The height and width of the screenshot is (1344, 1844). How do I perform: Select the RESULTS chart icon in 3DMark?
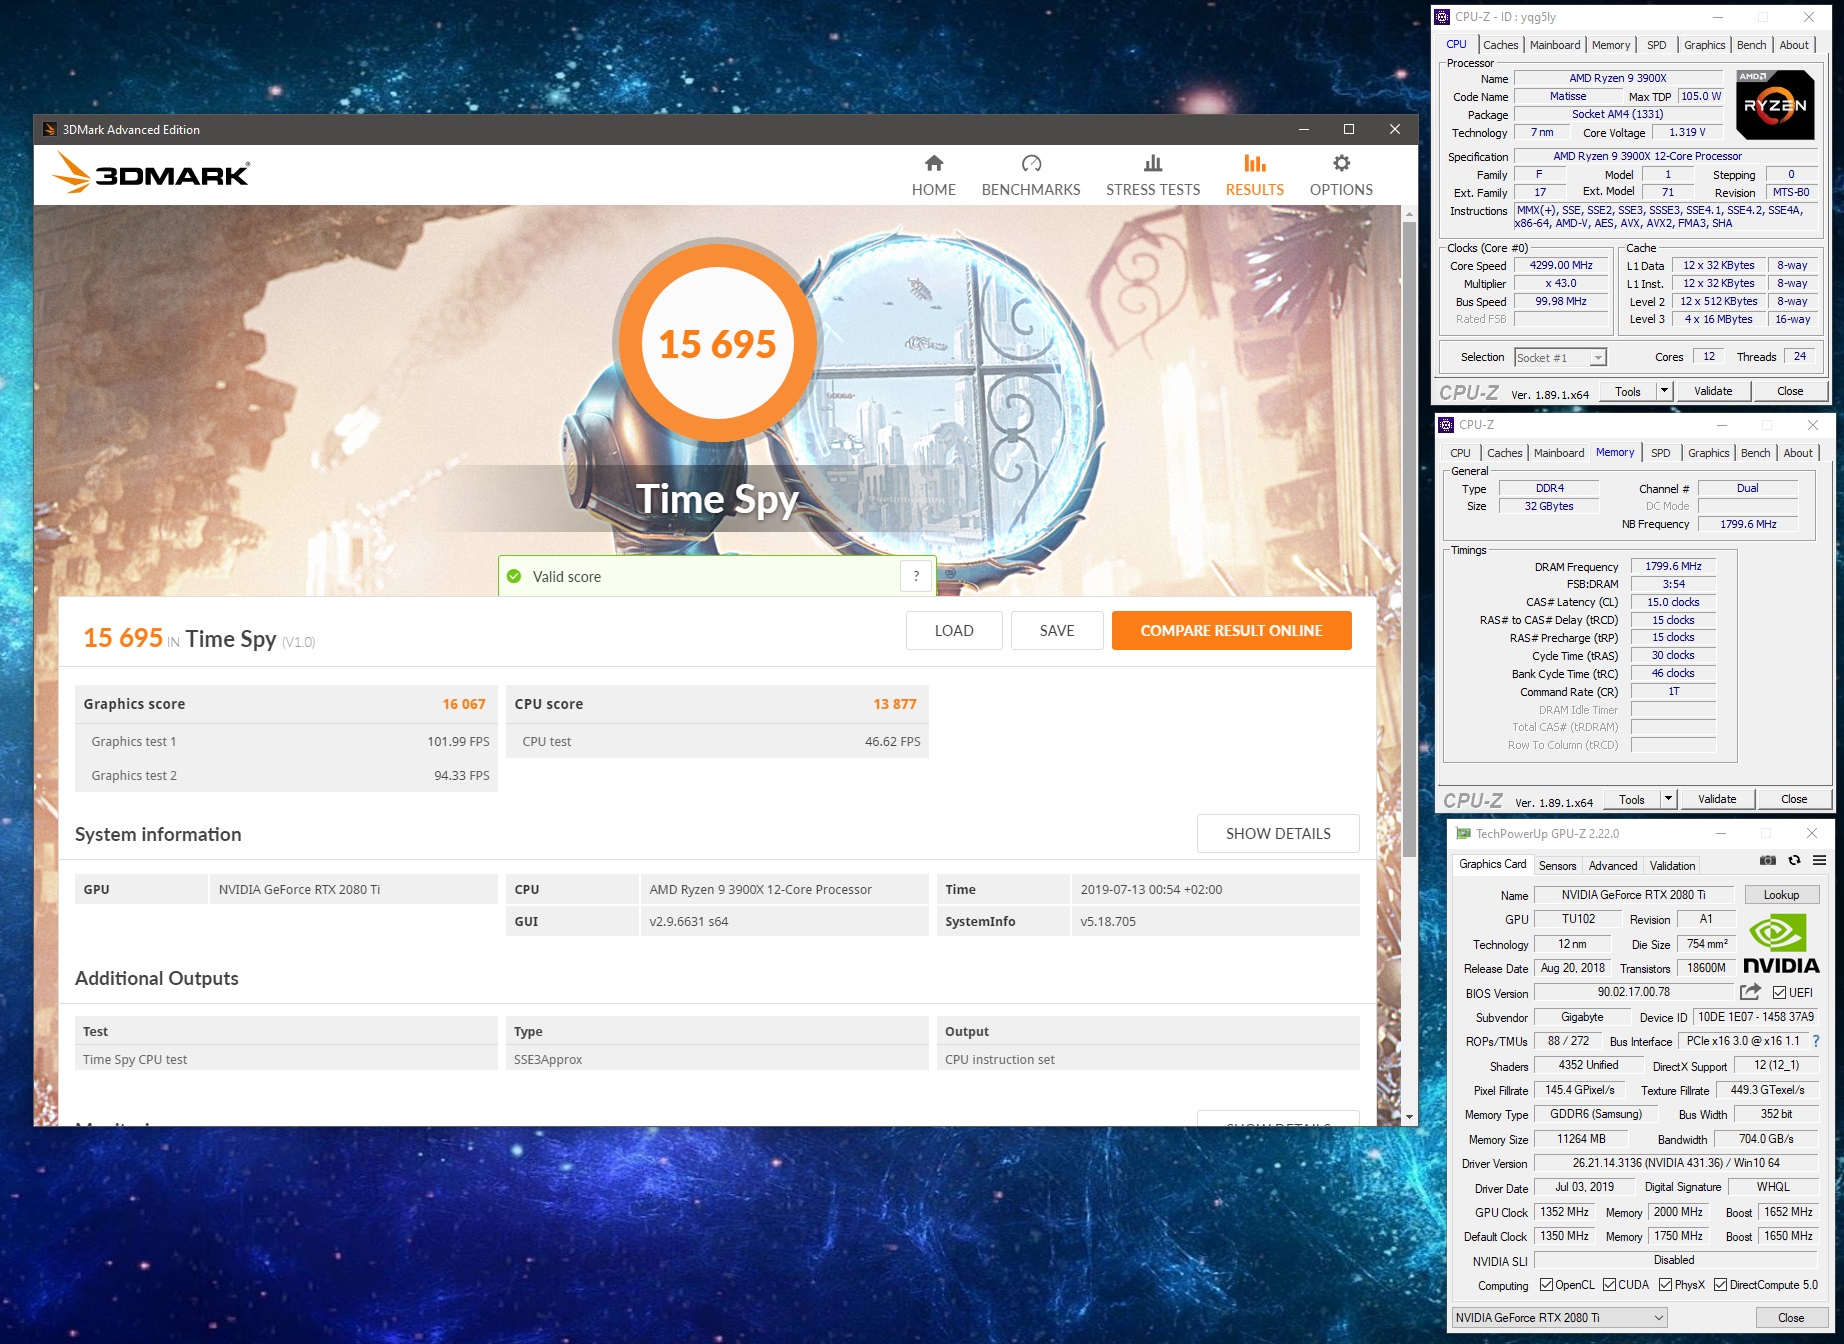(x=1255, y=163)
